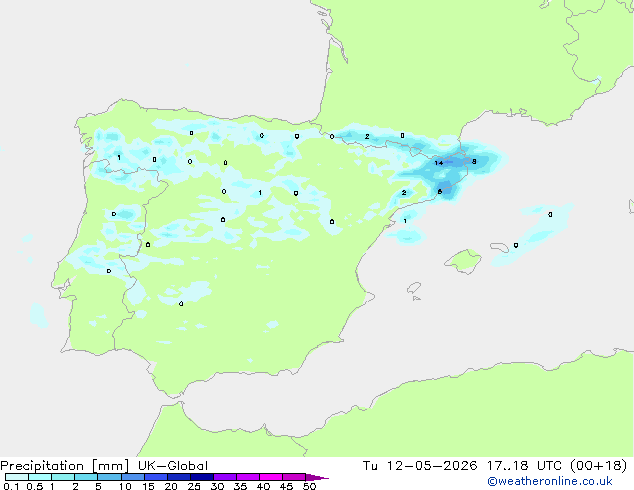Click the legend scale label '35'
Viewport: 634px width, 490px height.
tap(240, 486)
